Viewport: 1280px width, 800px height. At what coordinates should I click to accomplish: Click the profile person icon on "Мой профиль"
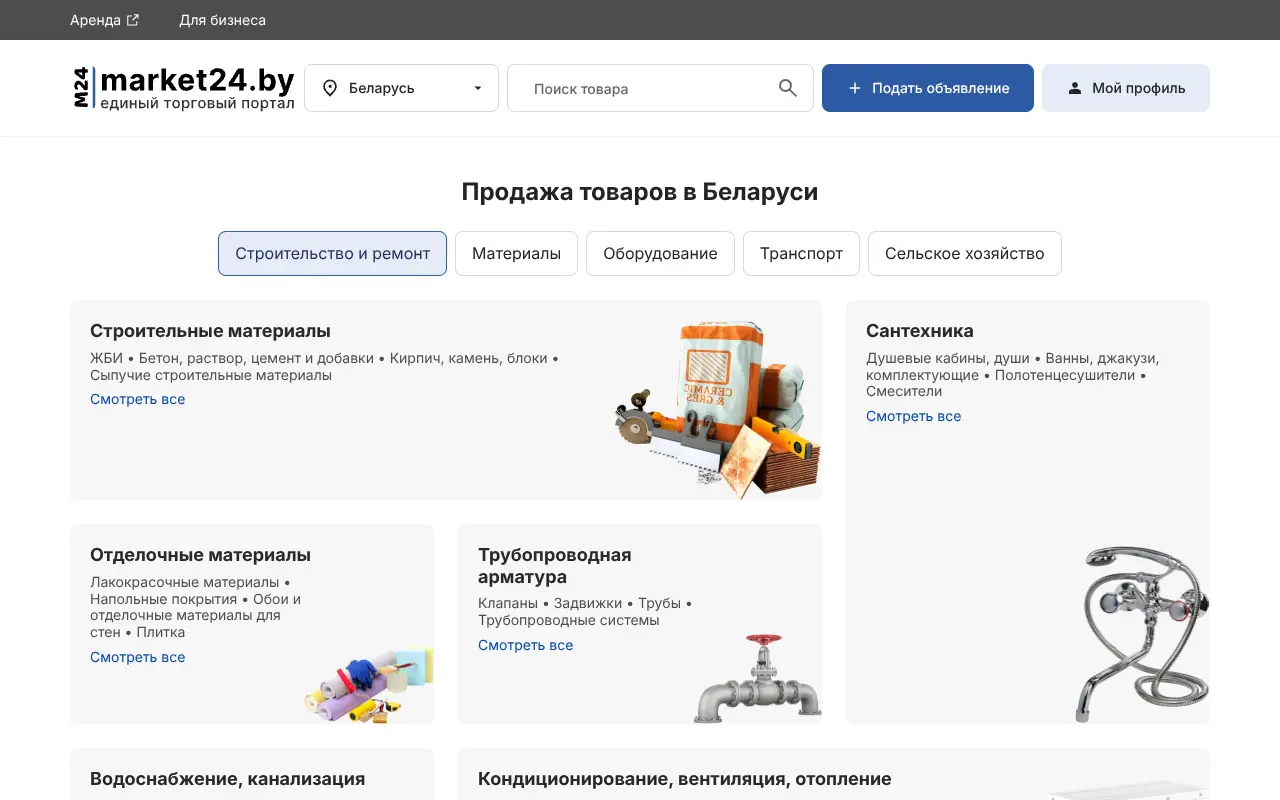1073,88
